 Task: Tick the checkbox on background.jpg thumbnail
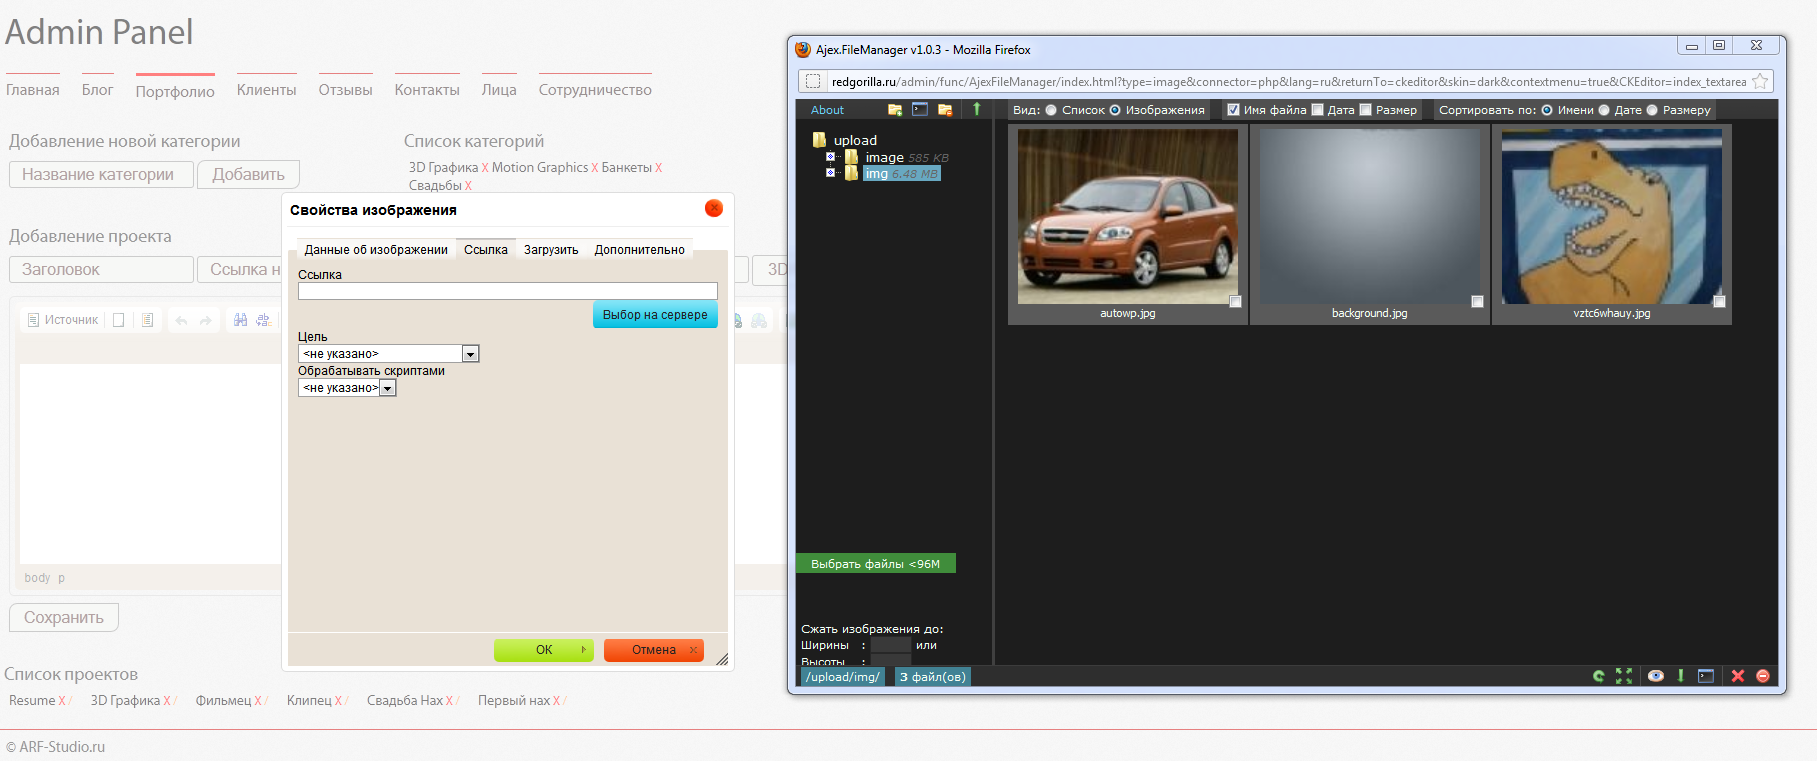click(1477, 301)
